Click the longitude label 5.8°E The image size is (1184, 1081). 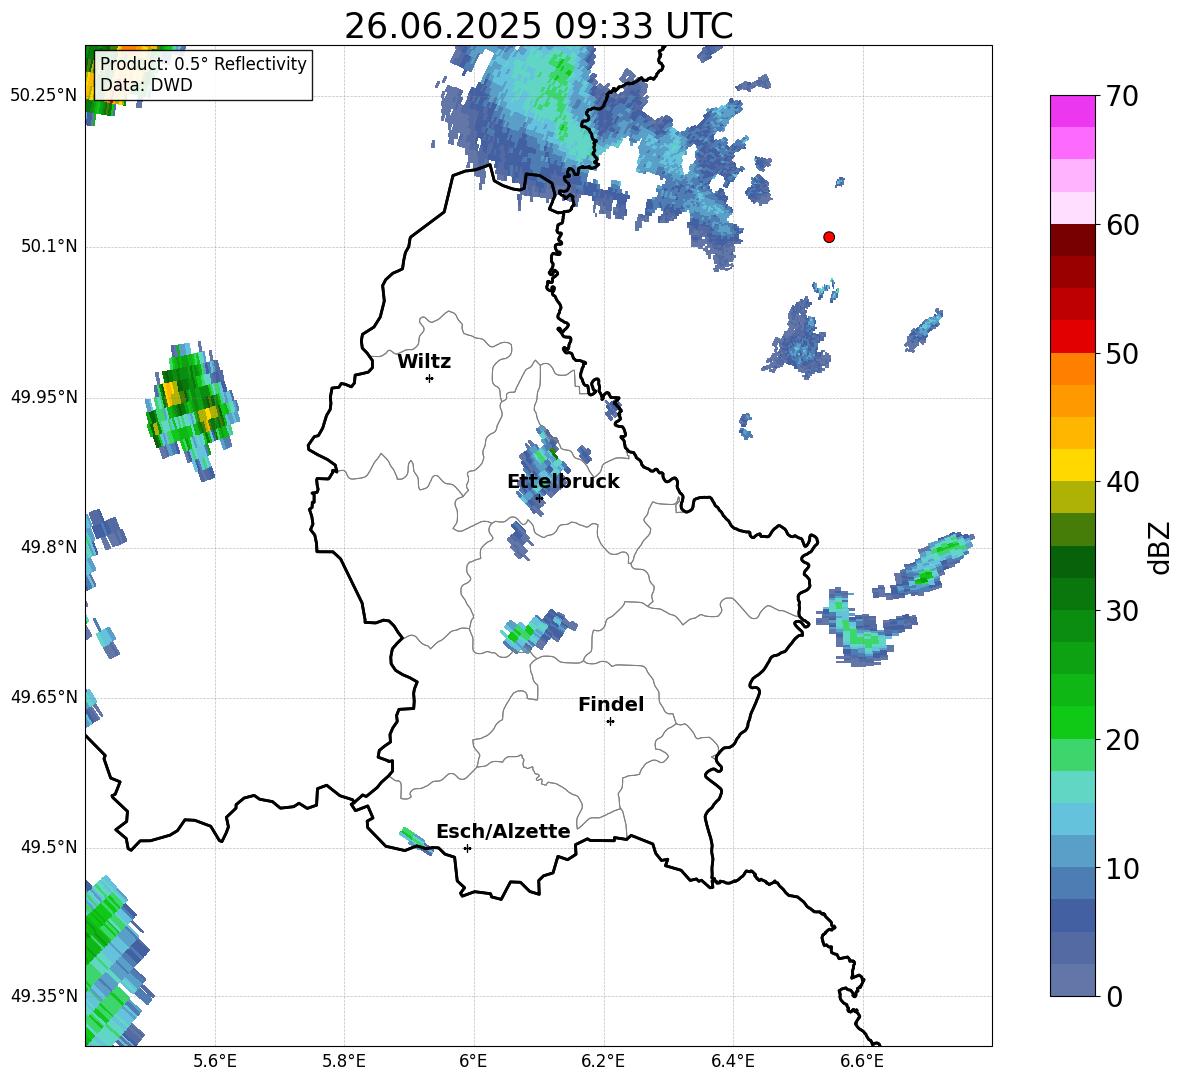(344, 1061)
